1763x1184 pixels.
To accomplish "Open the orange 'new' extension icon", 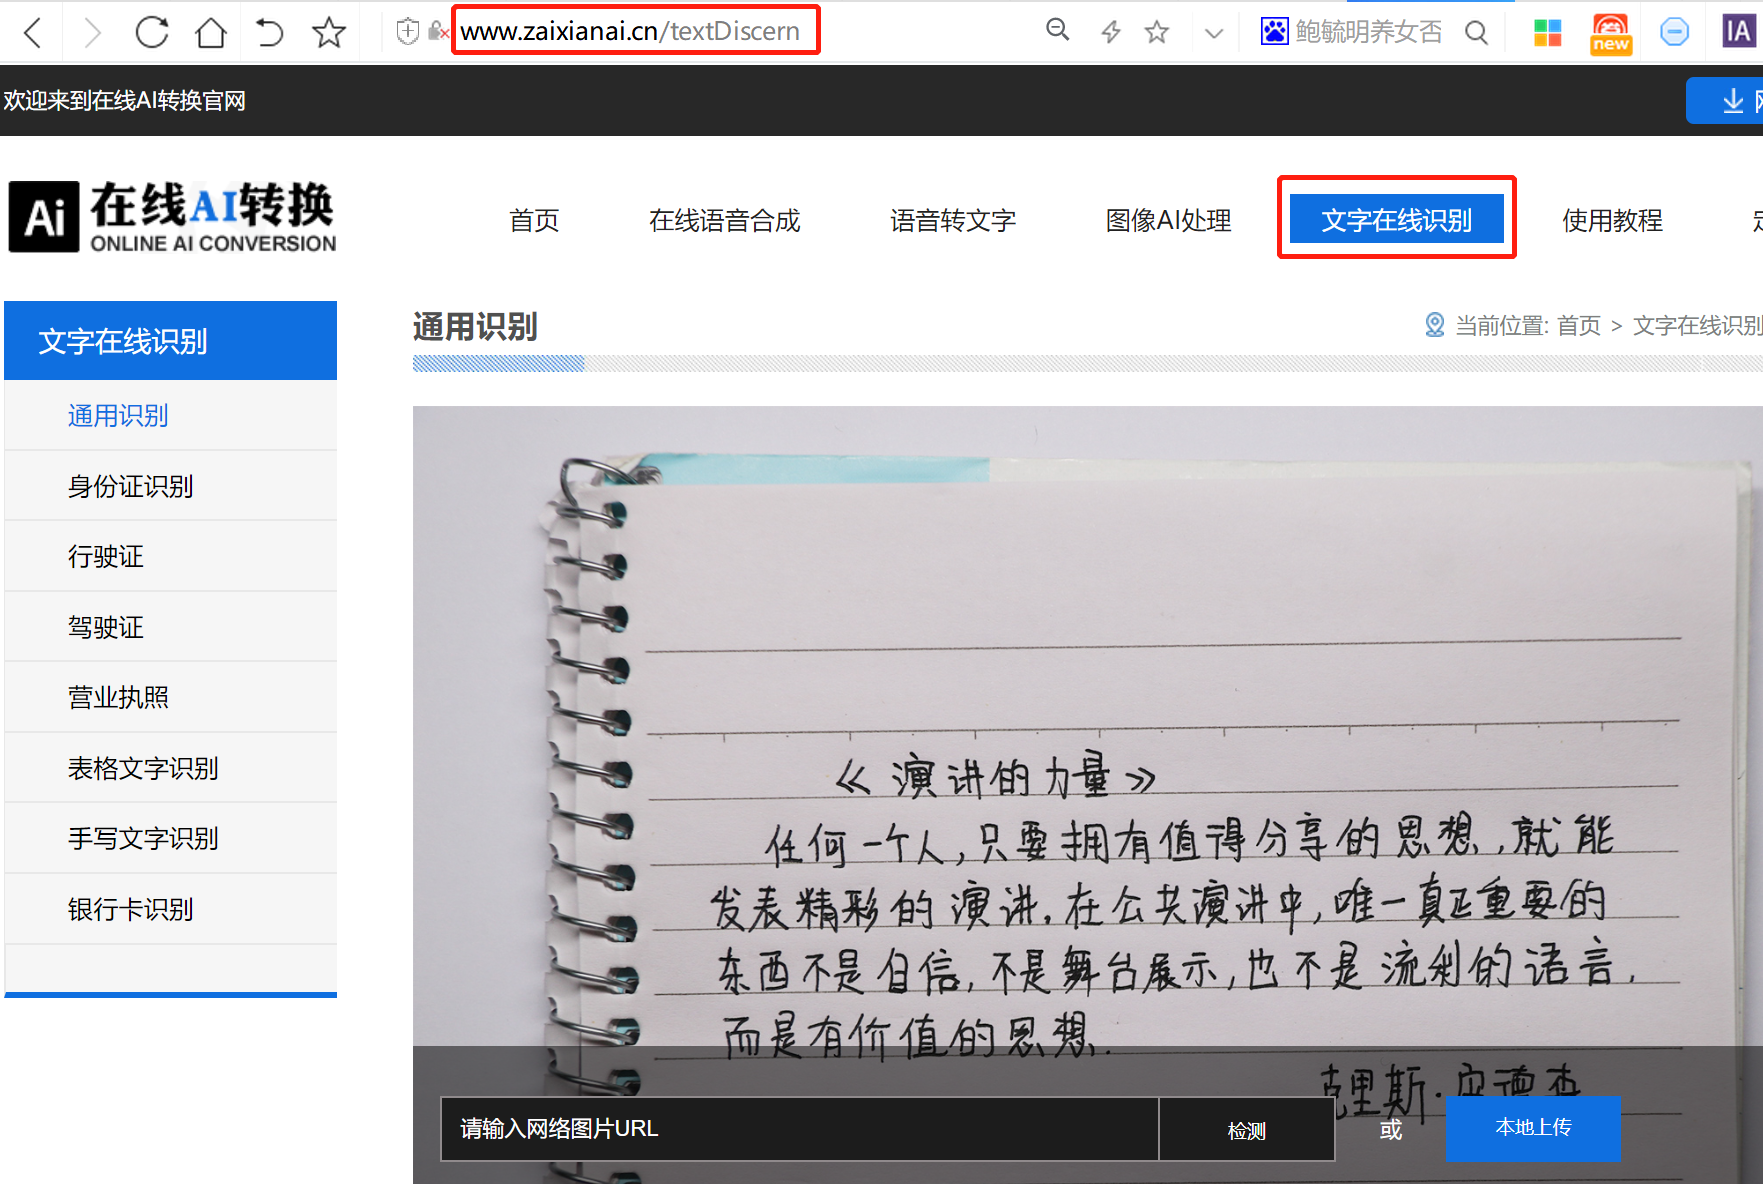I will (1610, 33).
